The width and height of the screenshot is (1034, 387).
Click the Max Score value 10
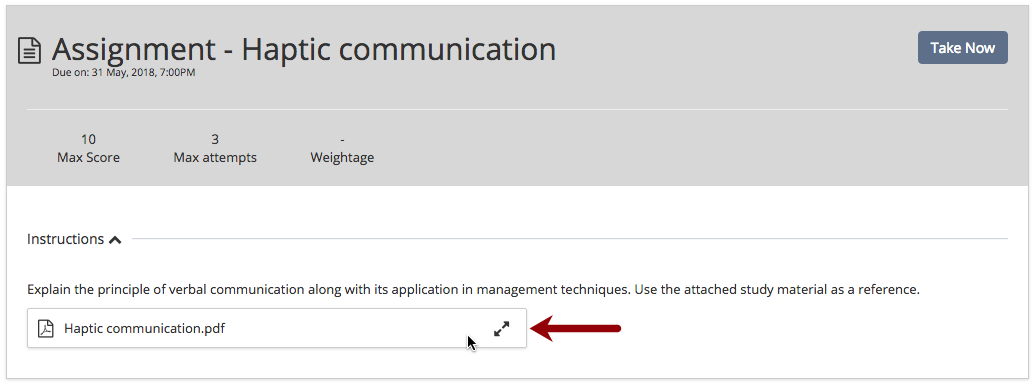[x=88, y=139]
